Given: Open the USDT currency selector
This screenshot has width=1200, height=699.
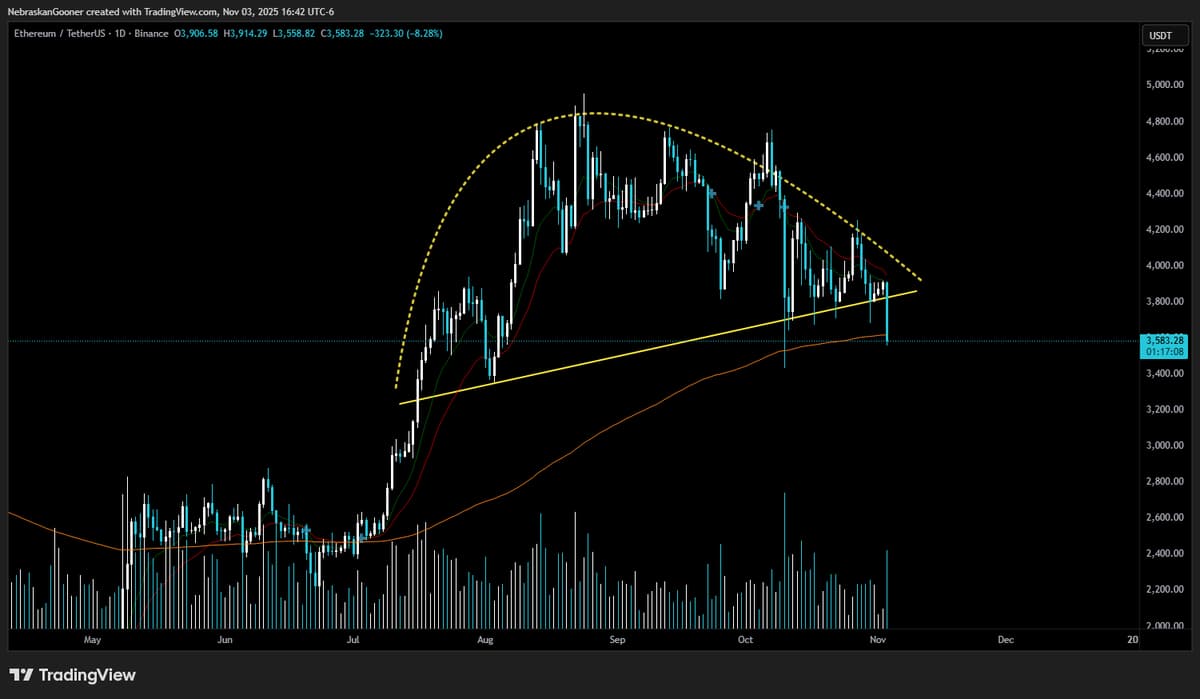Looking at the screenshot, I should [x=1160, y=36].
